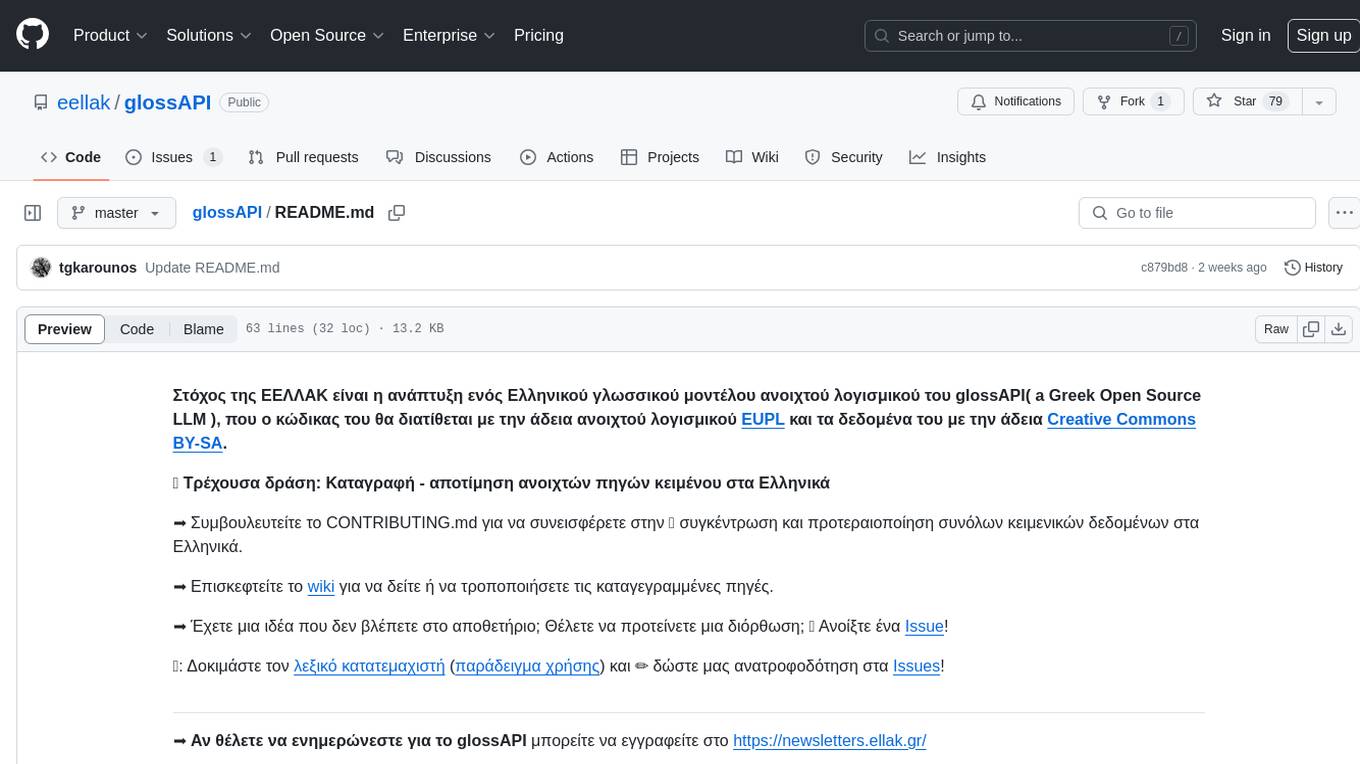Open the Actions tab
The height and width of the screenshot is (764, 1360).
pyautogui.click(x=557, y=157)
